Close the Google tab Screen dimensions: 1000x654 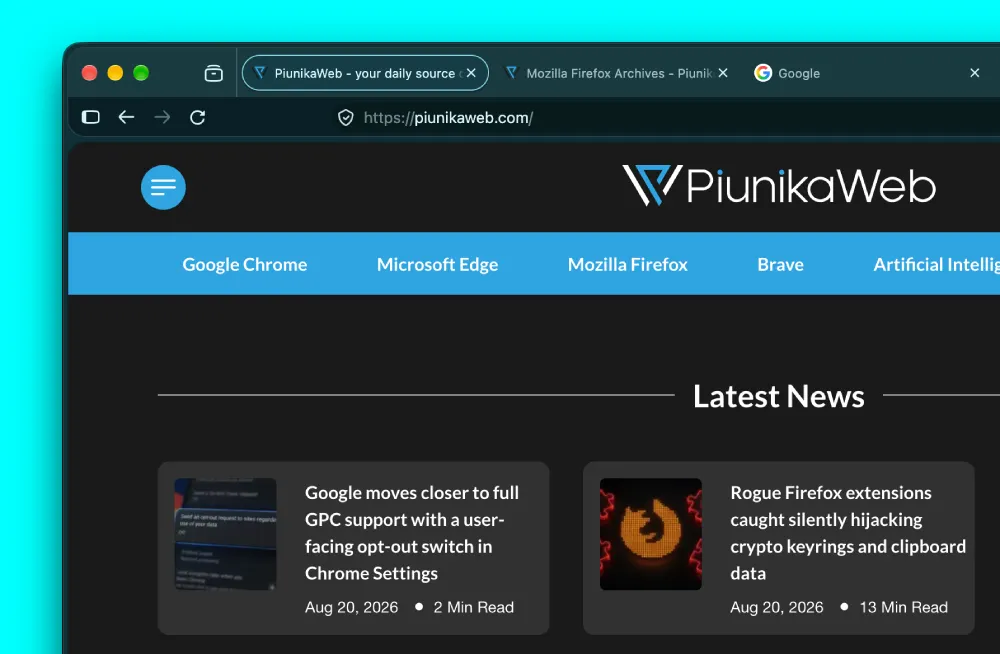tap(974, 73)
